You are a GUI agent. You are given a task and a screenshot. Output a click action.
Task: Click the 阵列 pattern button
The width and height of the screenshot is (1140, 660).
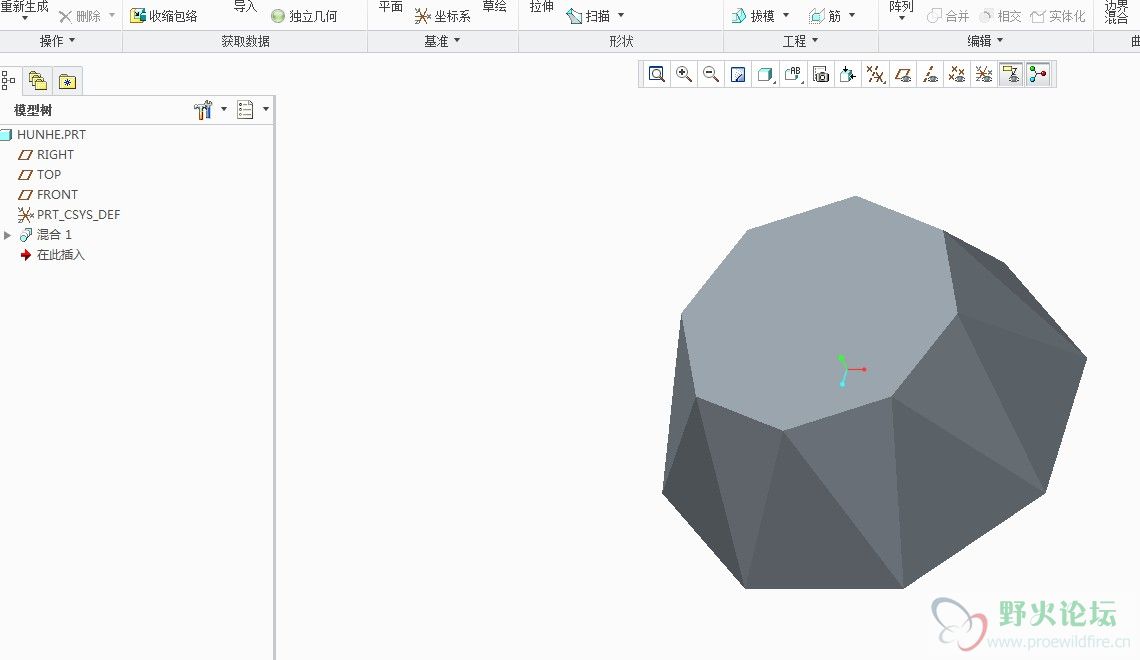[x=901, y=7]
